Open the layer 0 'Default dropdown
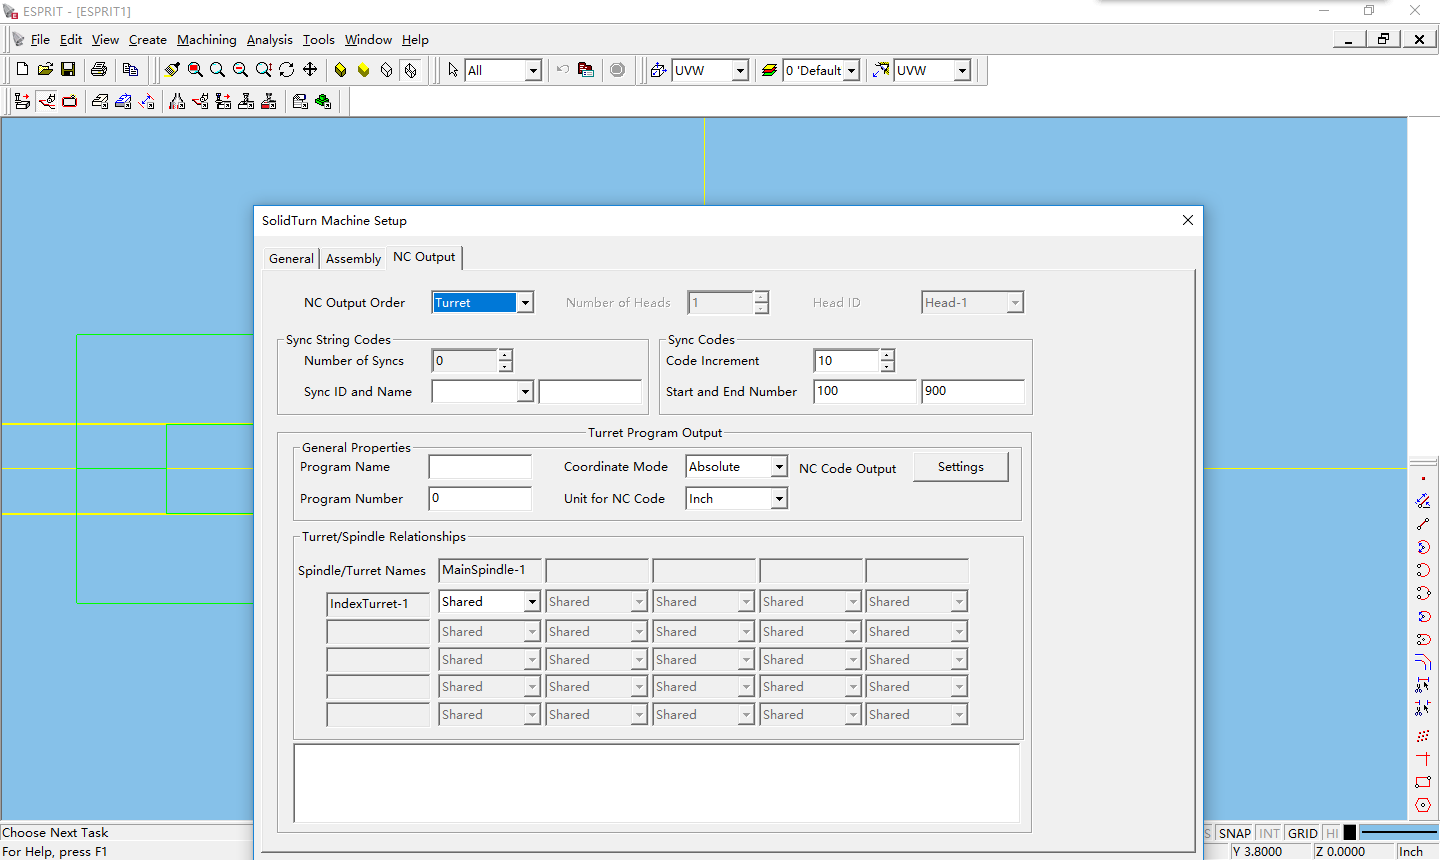The image size is (1440, 860). (851, 70)
